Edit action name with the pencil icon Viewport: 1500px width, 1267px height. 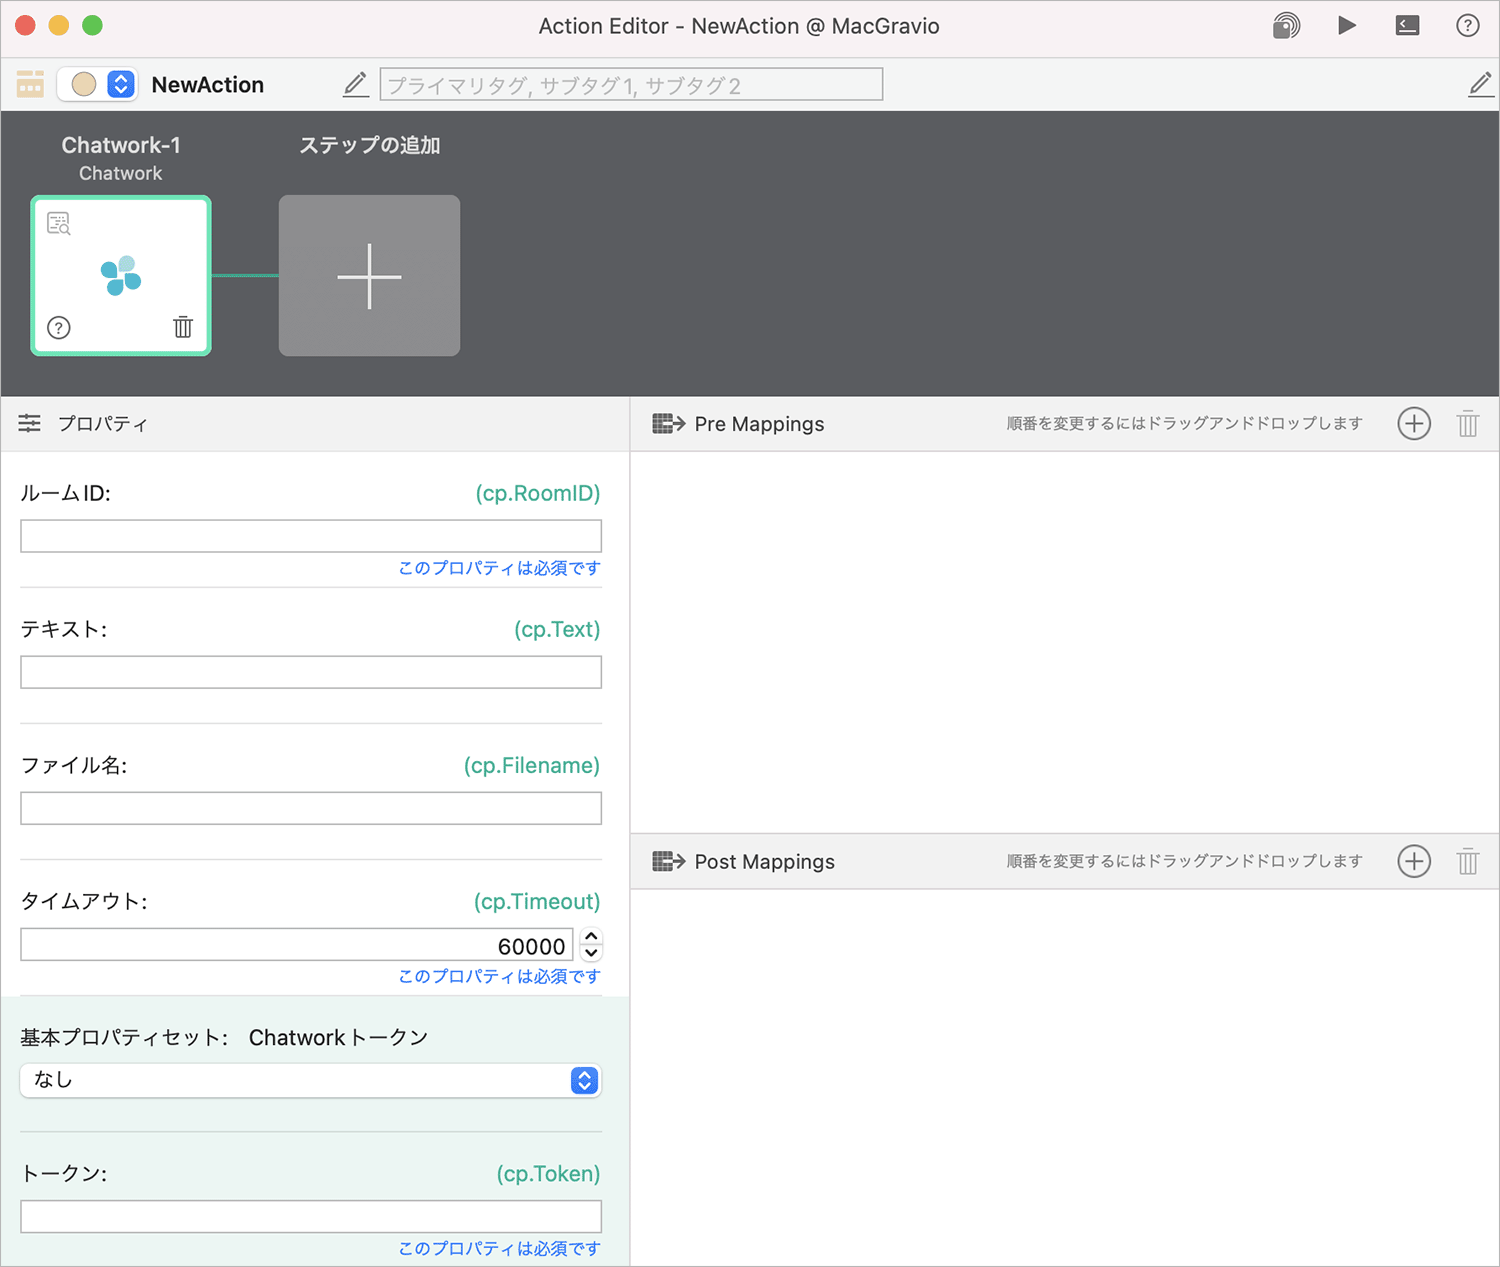coord(356,84)
